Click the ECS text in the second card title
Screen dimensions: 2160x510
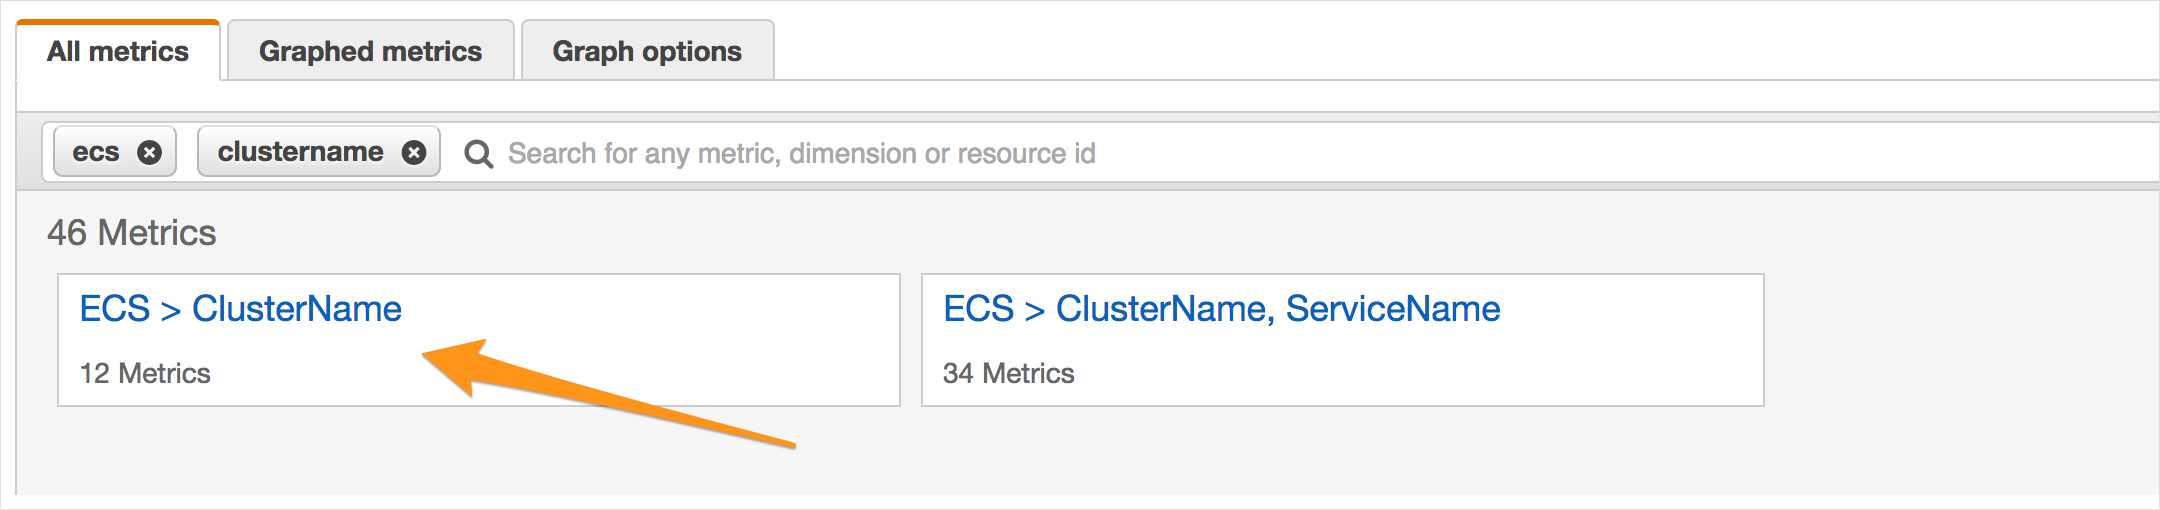pos(979,309)
